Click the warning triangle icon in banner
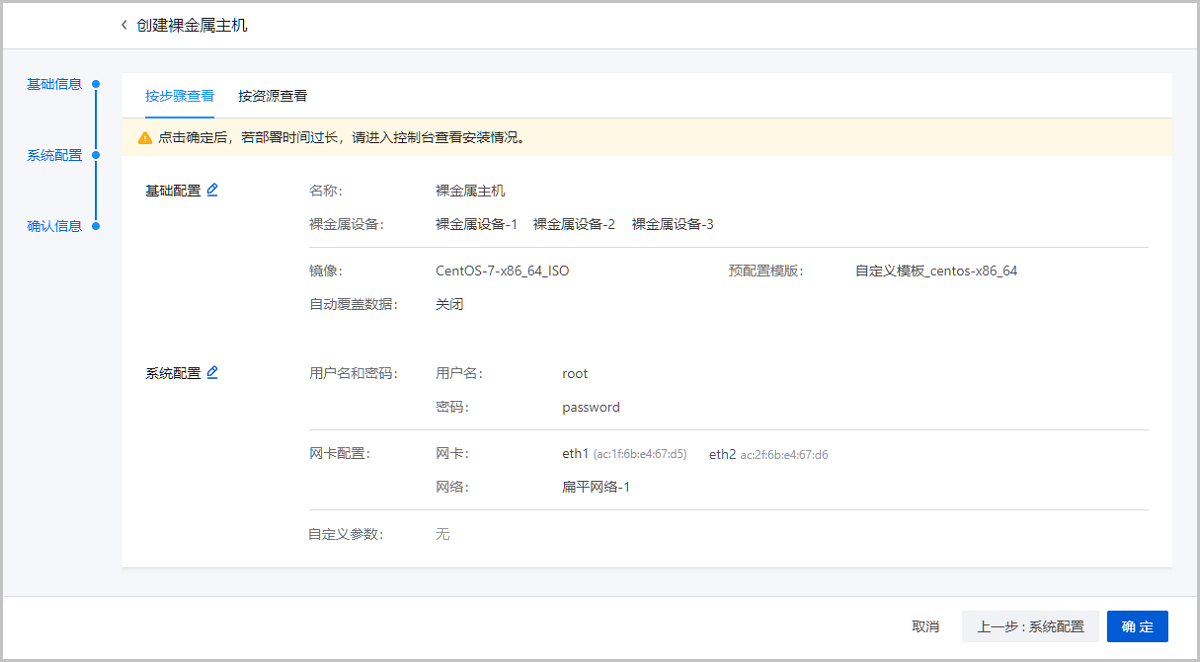Viewport: 1200px width, 662px height. point(145,138)
